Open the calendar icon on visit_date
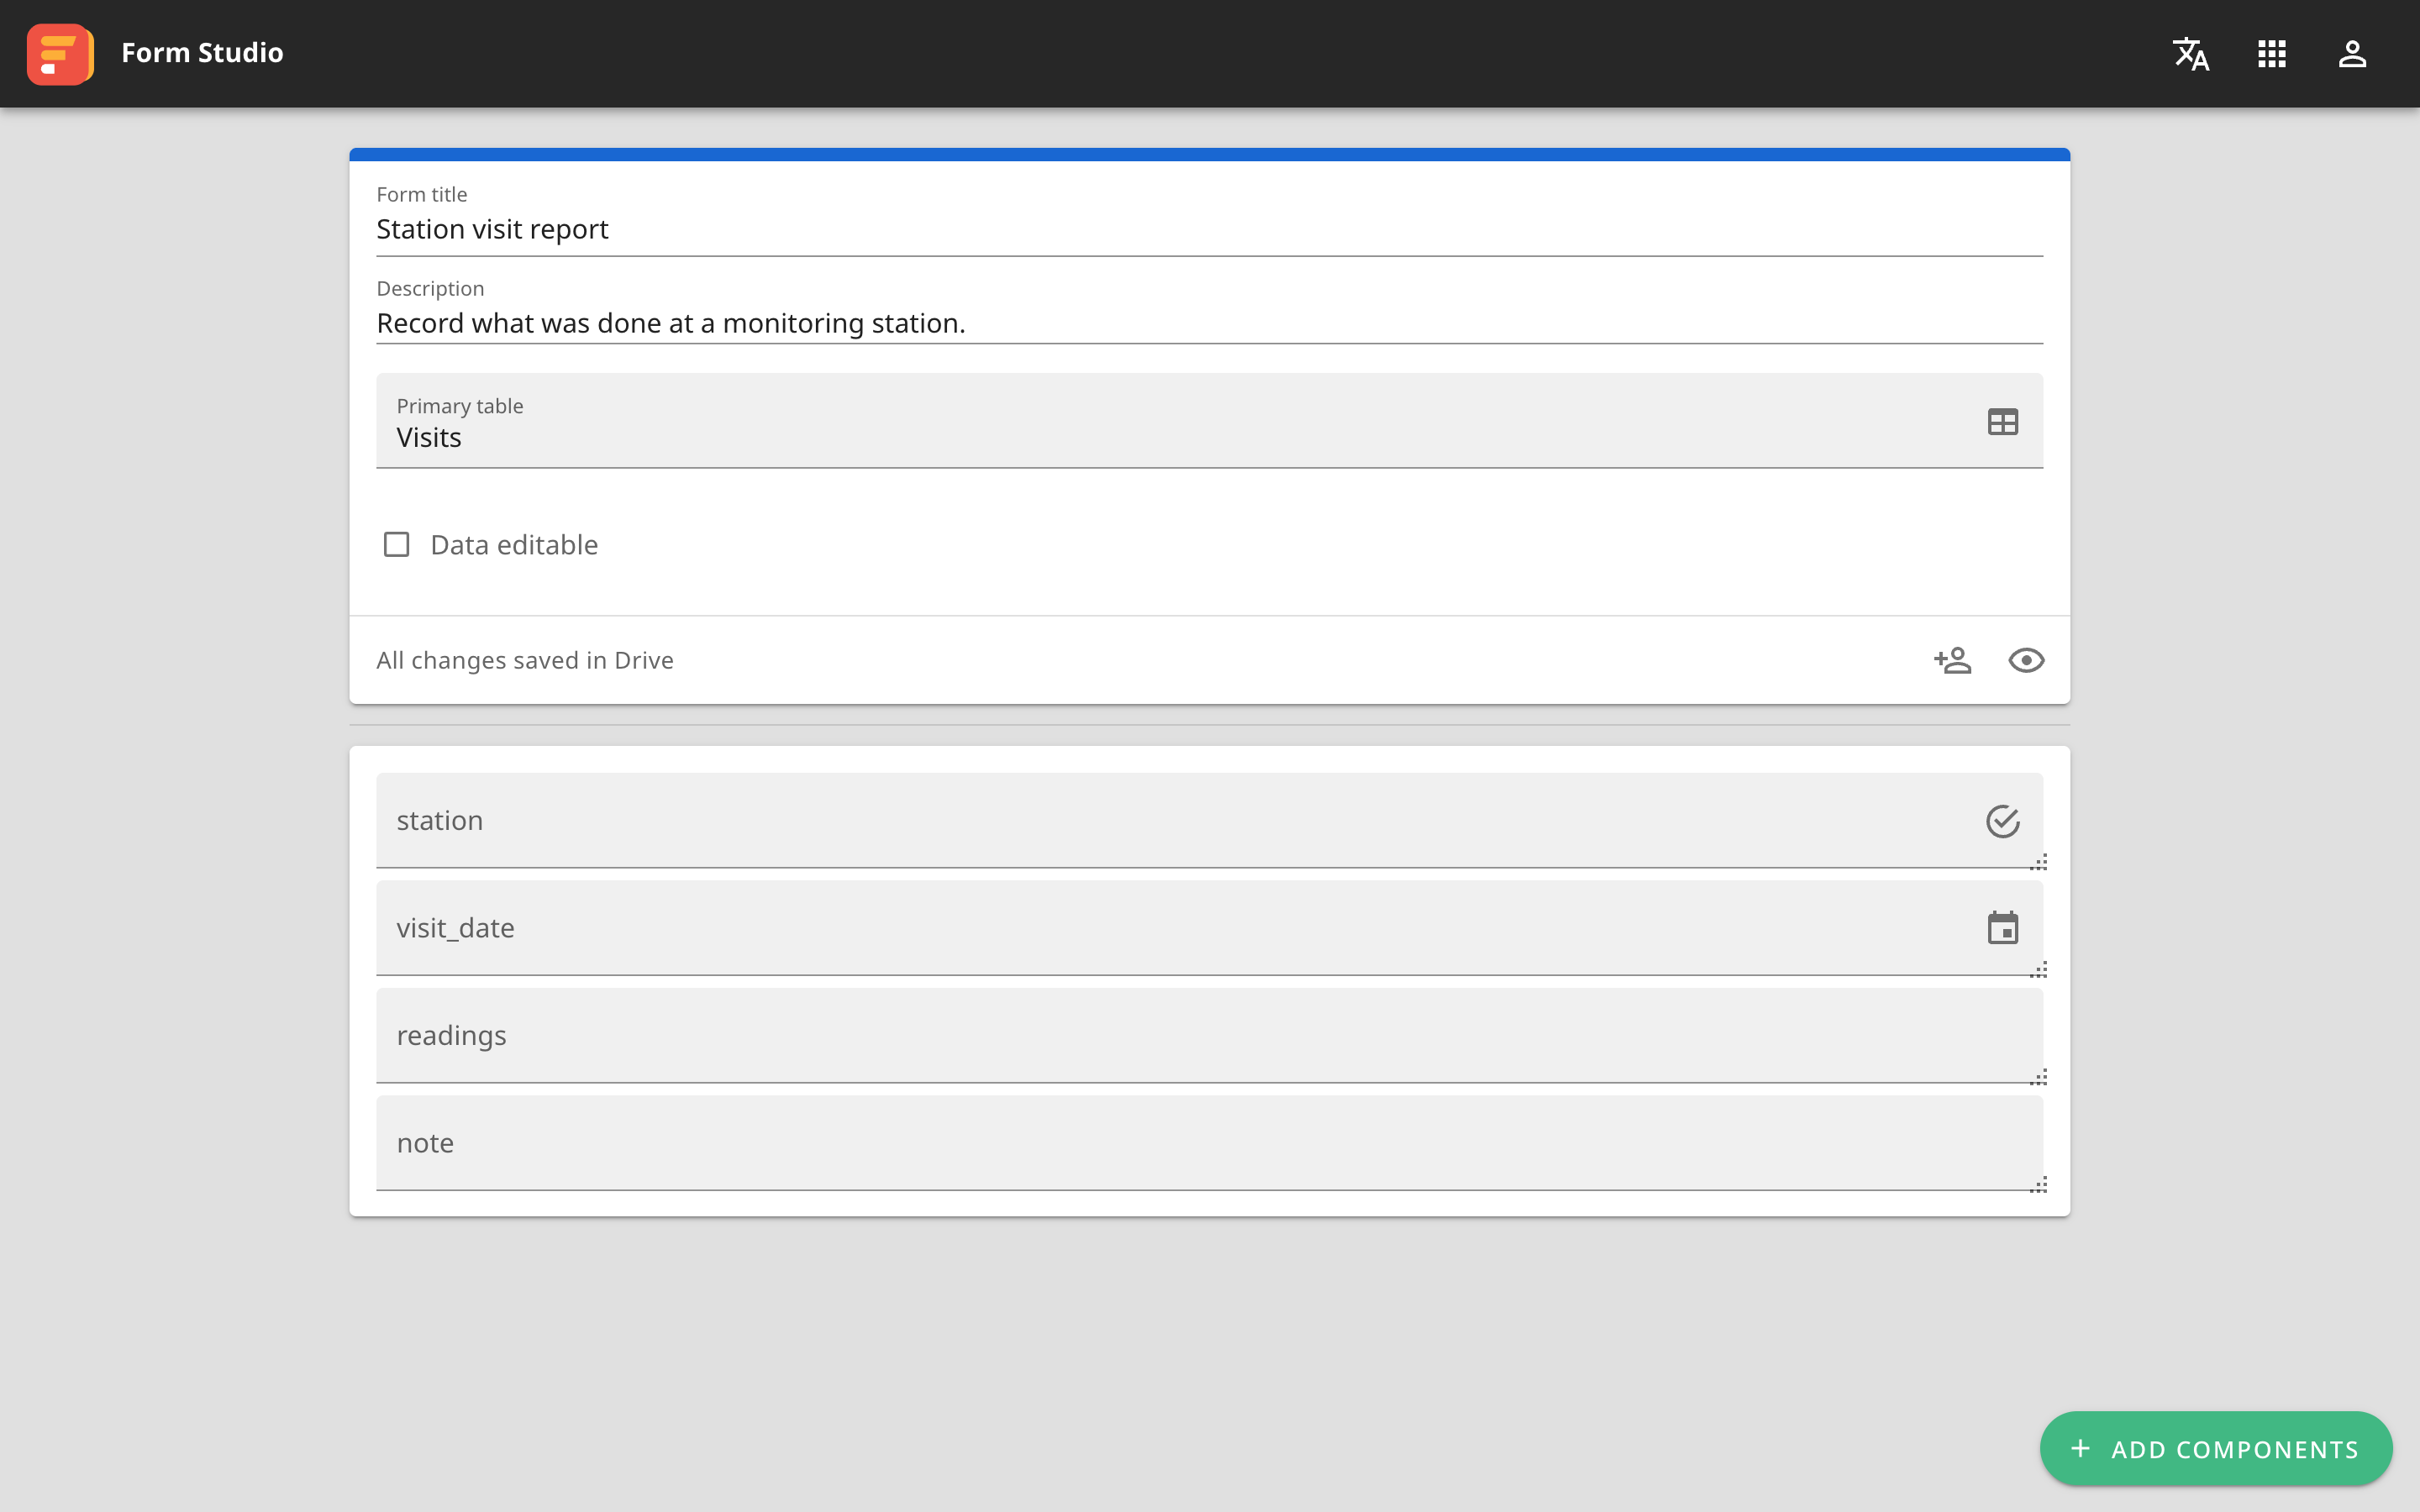 tap(2003, 928)
